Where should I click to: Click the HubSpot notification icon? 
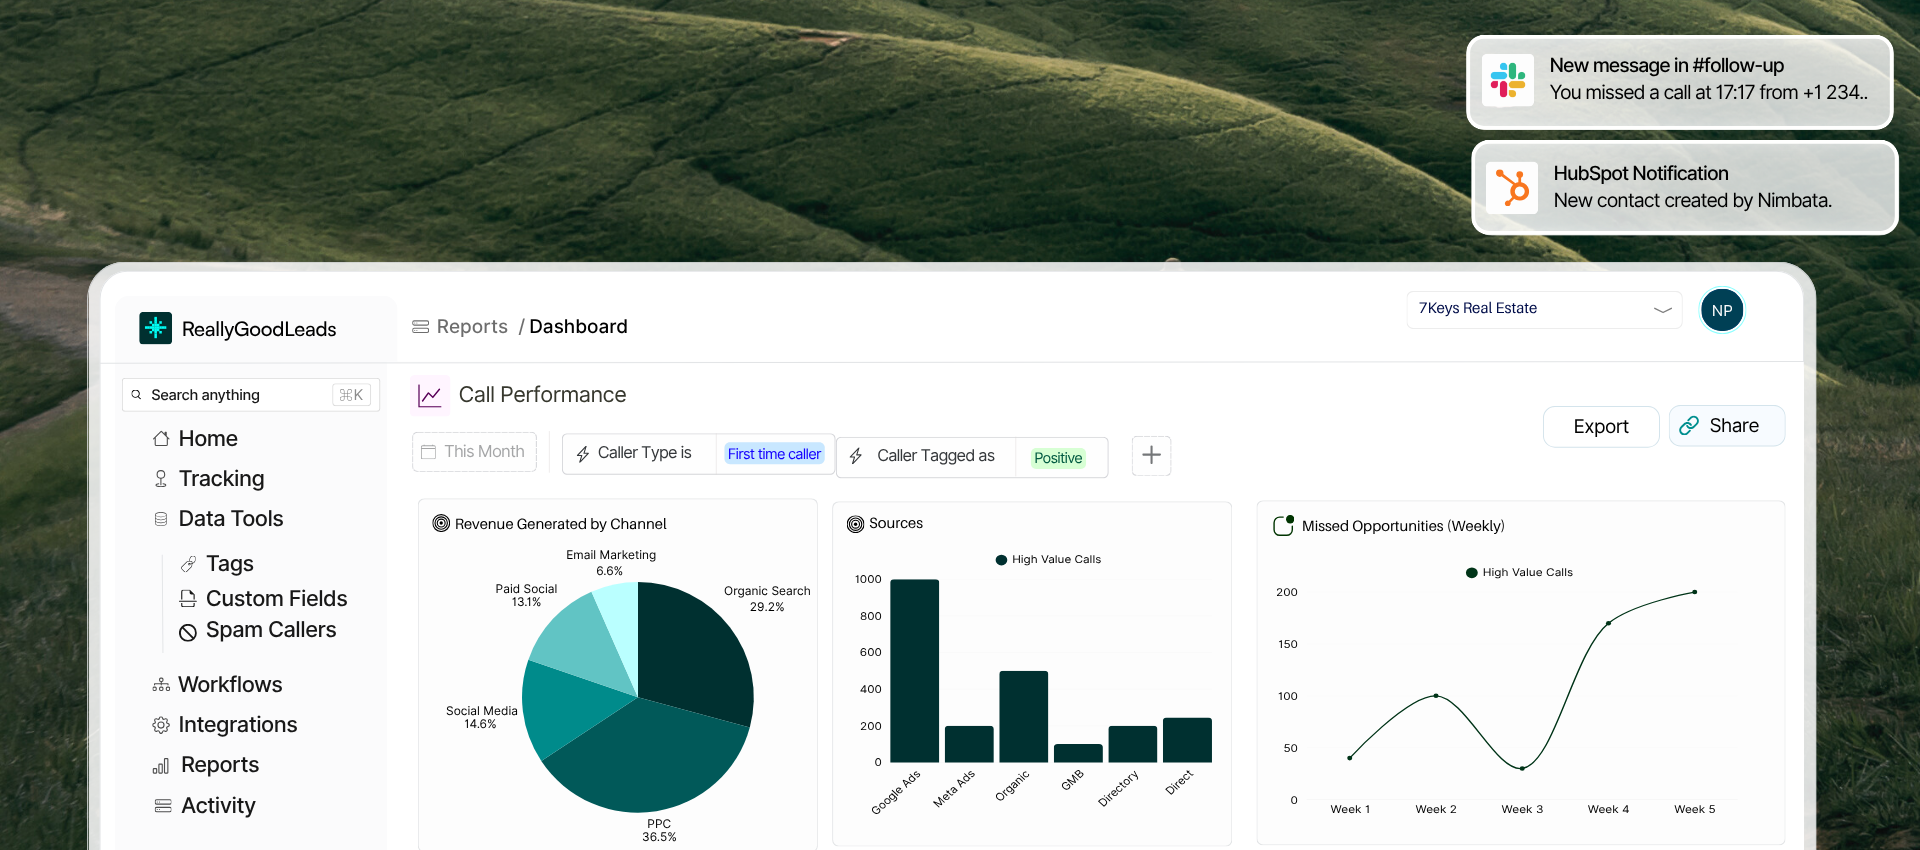[1511, 187]
